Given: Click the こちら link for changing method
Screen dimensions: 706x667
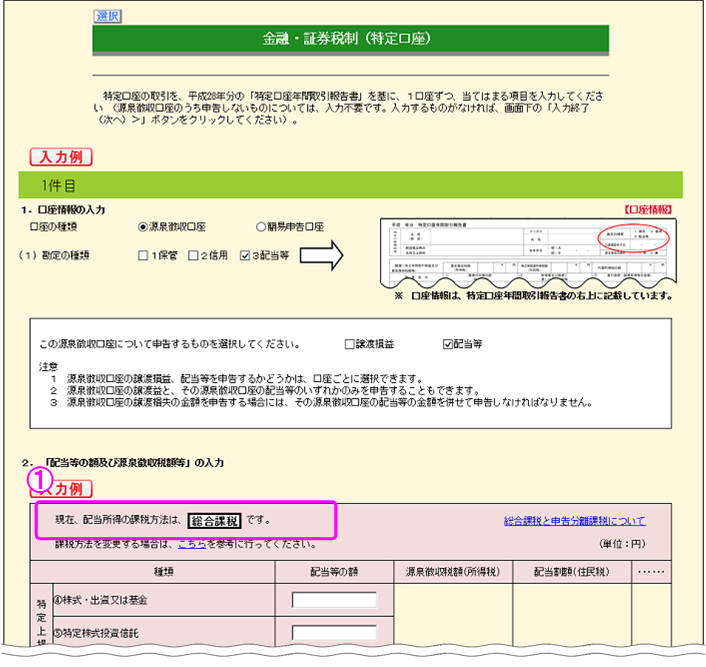Looking at the screenshot, I should (192, 544).
